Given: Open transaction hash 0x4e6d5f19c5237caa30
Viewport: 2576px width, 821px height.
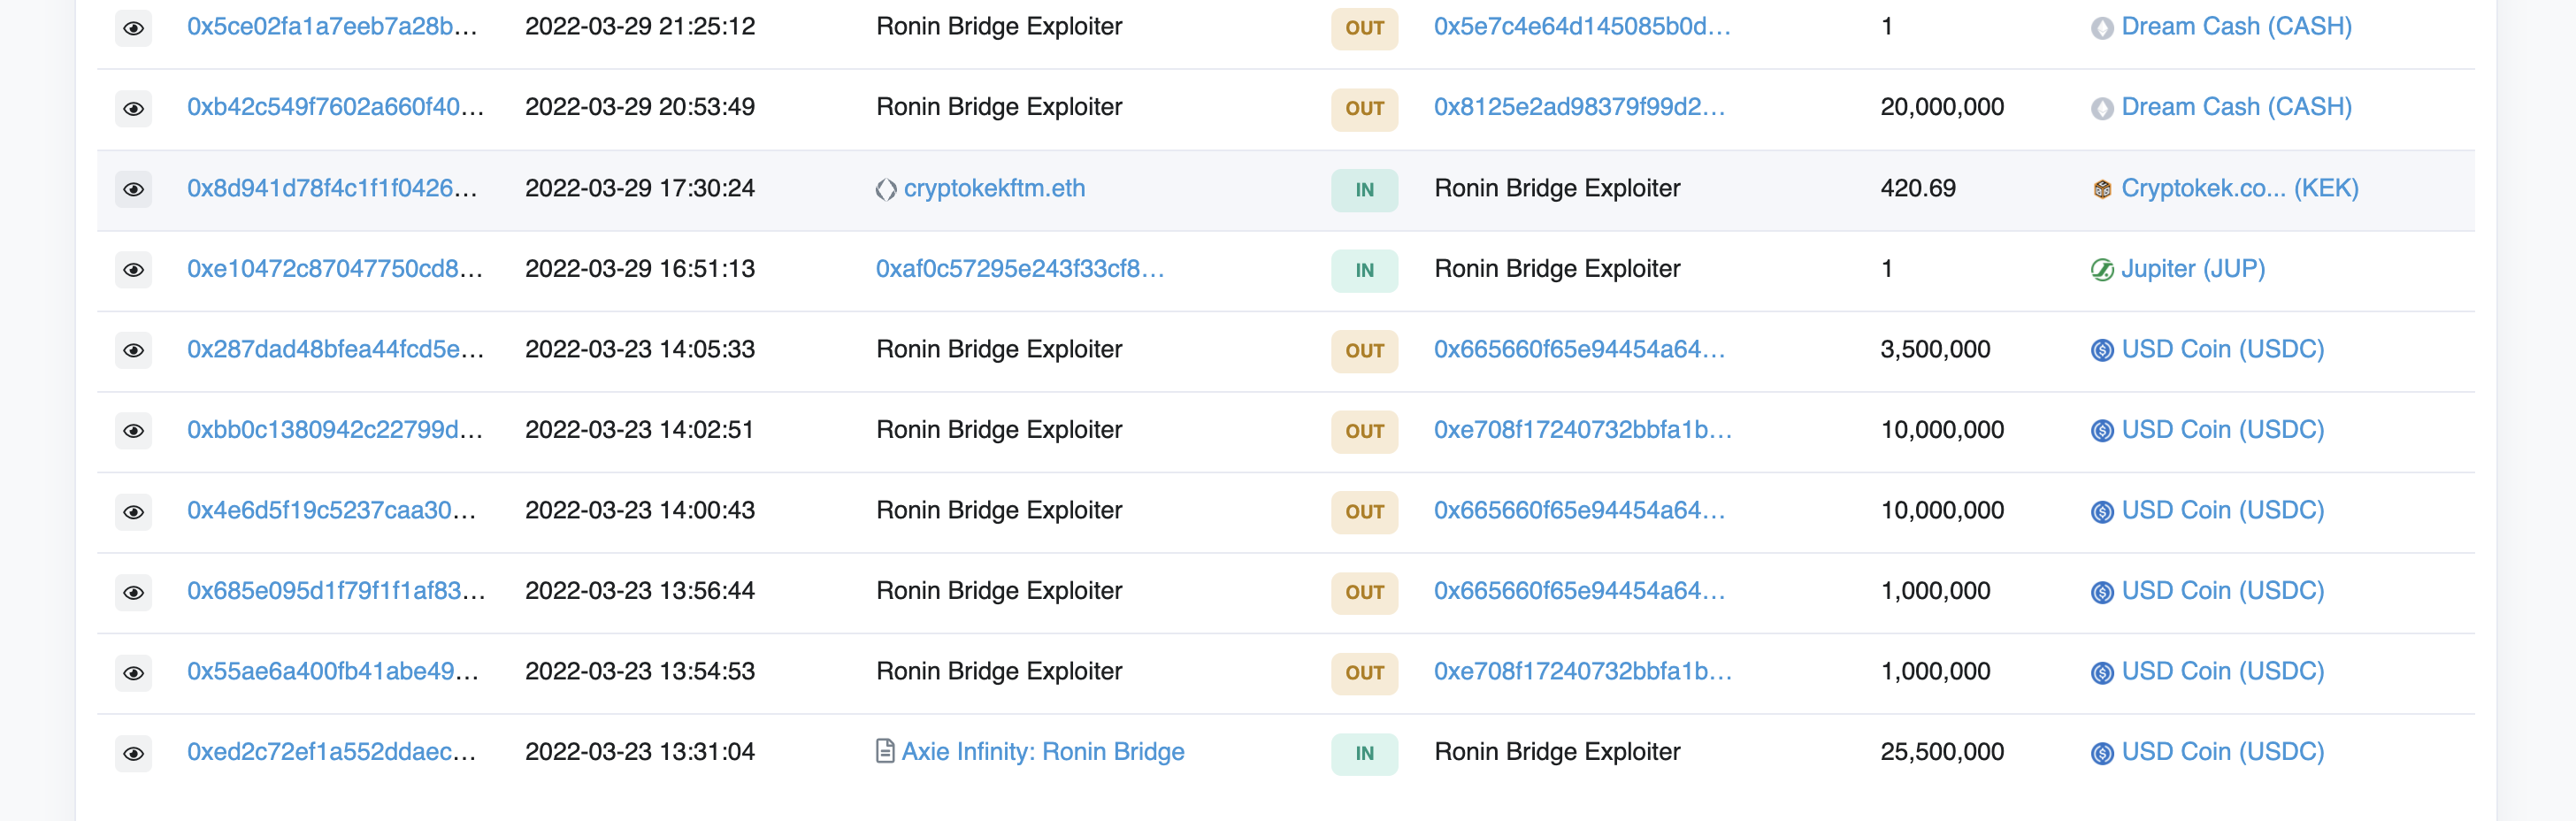Looking at the screenshot, I should (332, 510).
